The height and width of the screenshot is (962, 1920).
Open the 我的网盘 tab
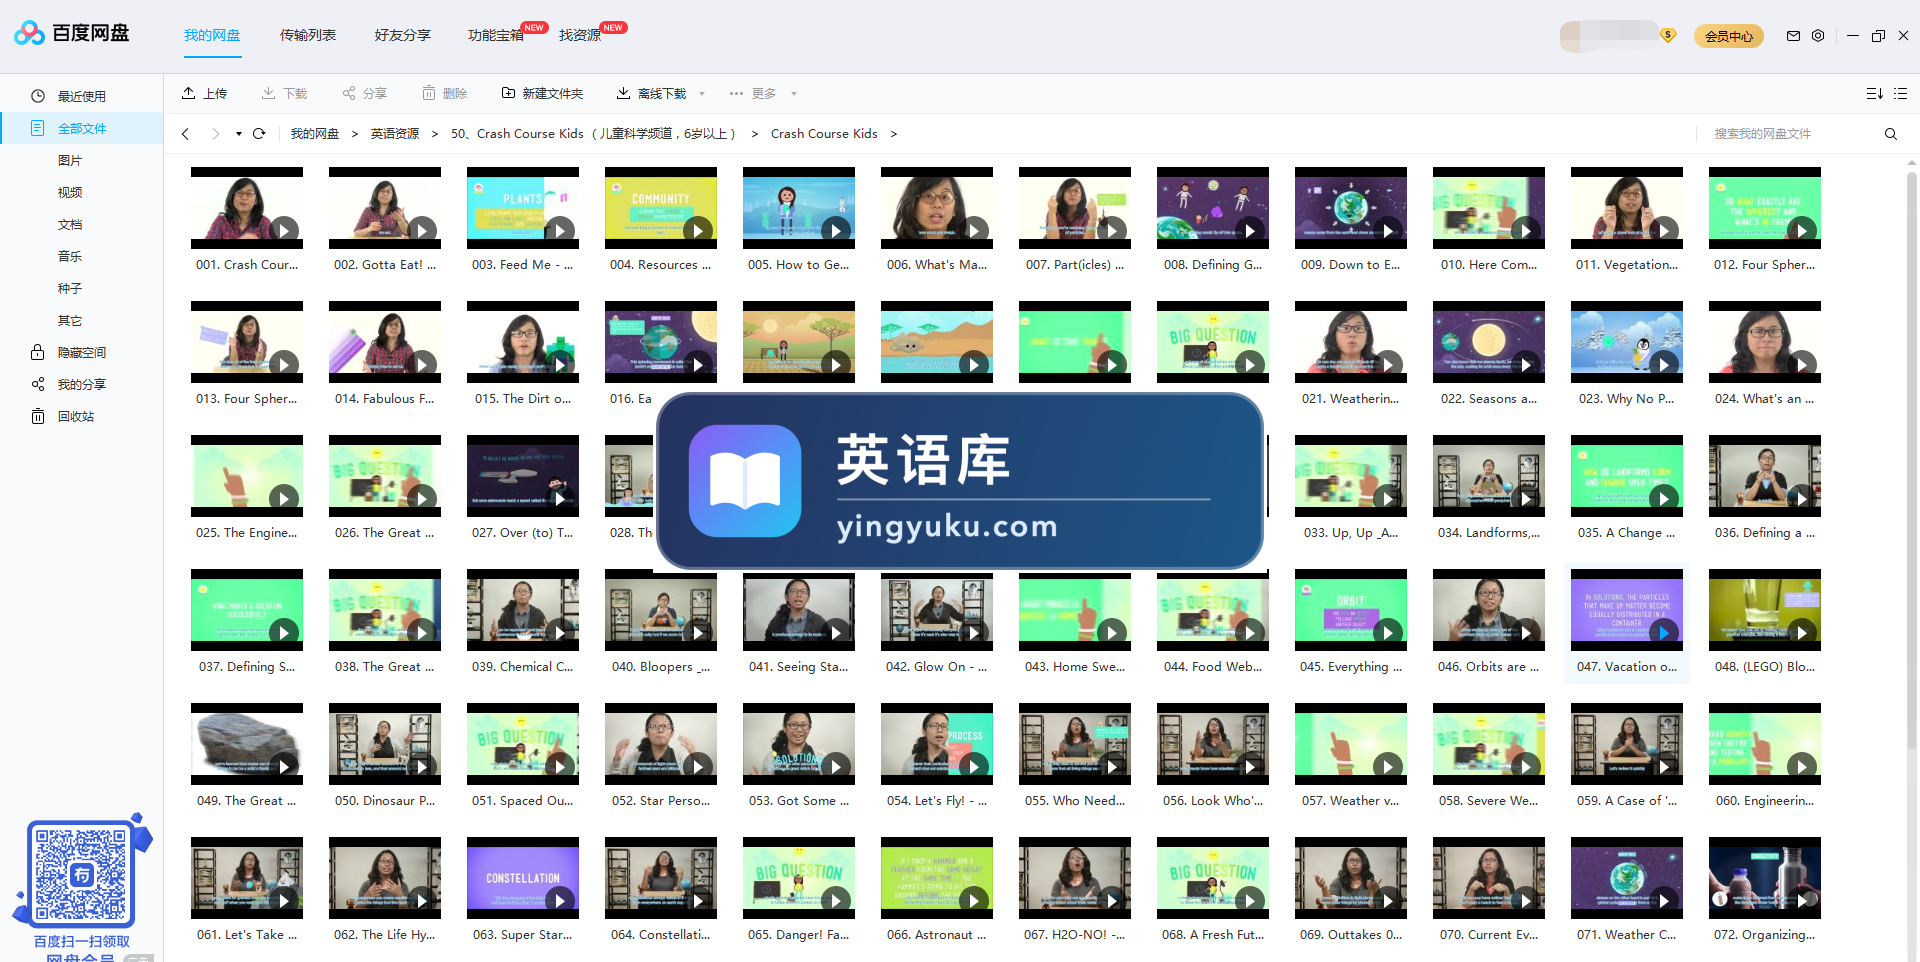pos(212,35)
